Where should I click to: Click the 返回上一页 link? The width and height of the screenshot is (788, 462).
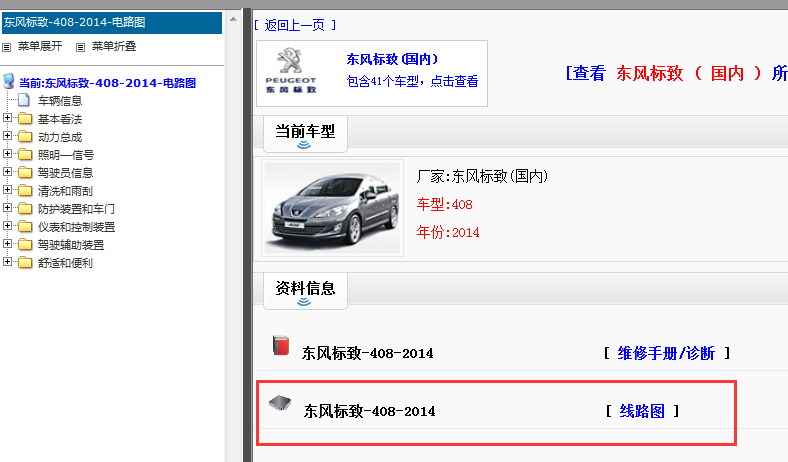[294, 25]
